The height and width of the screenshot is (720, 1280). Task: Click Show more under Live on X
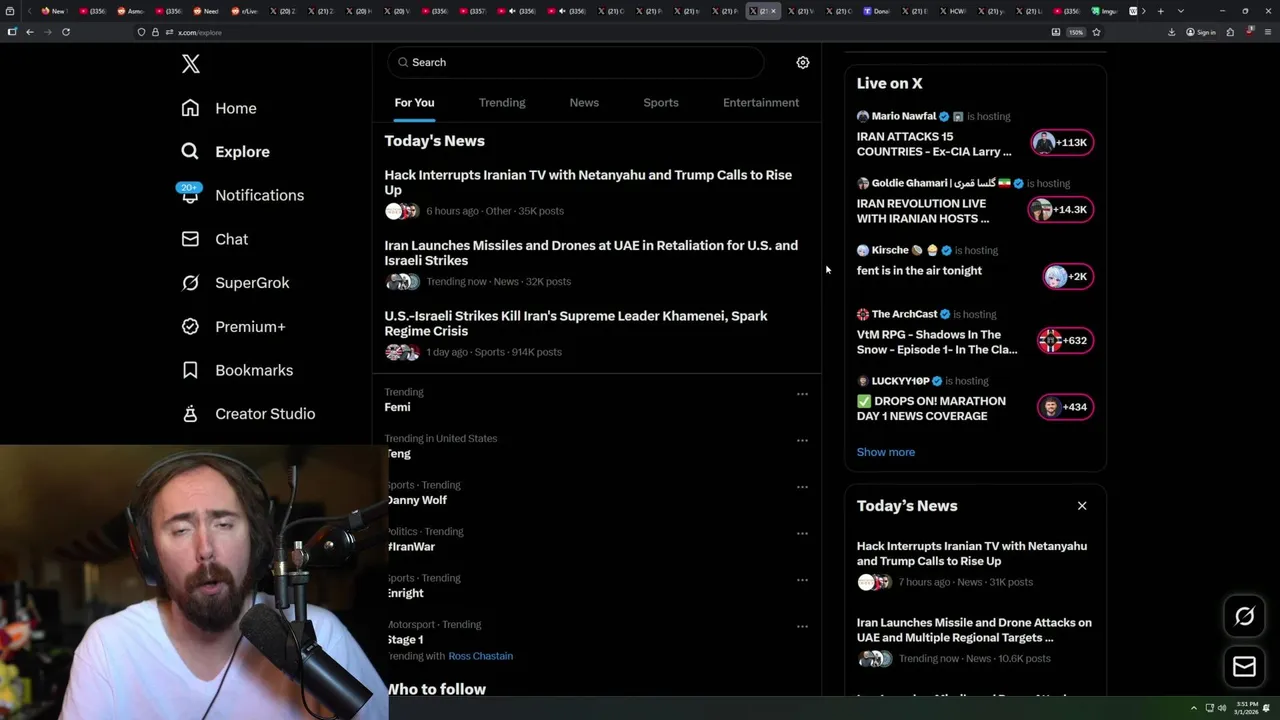885,452
